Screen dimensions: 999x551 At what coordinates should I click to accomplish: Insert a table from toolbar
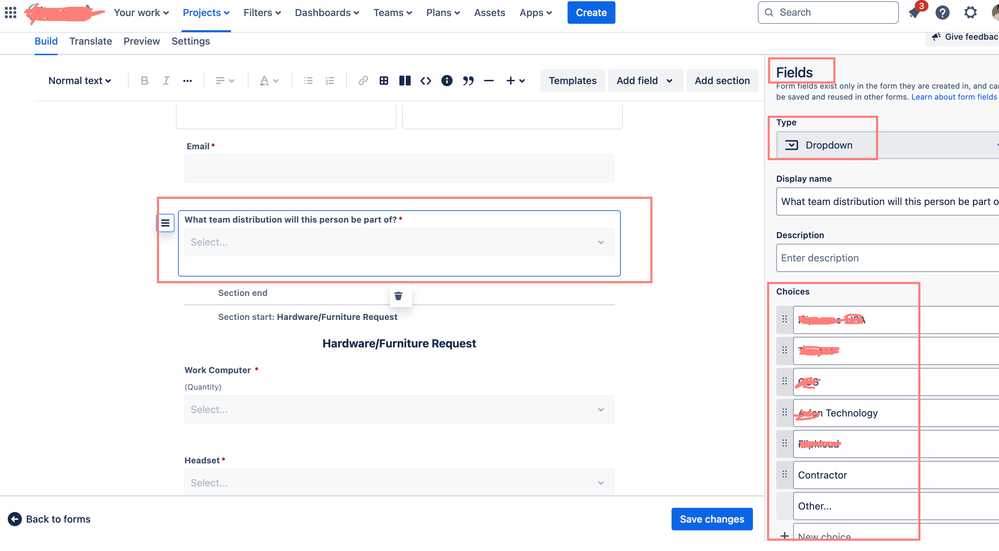point(384,81)
